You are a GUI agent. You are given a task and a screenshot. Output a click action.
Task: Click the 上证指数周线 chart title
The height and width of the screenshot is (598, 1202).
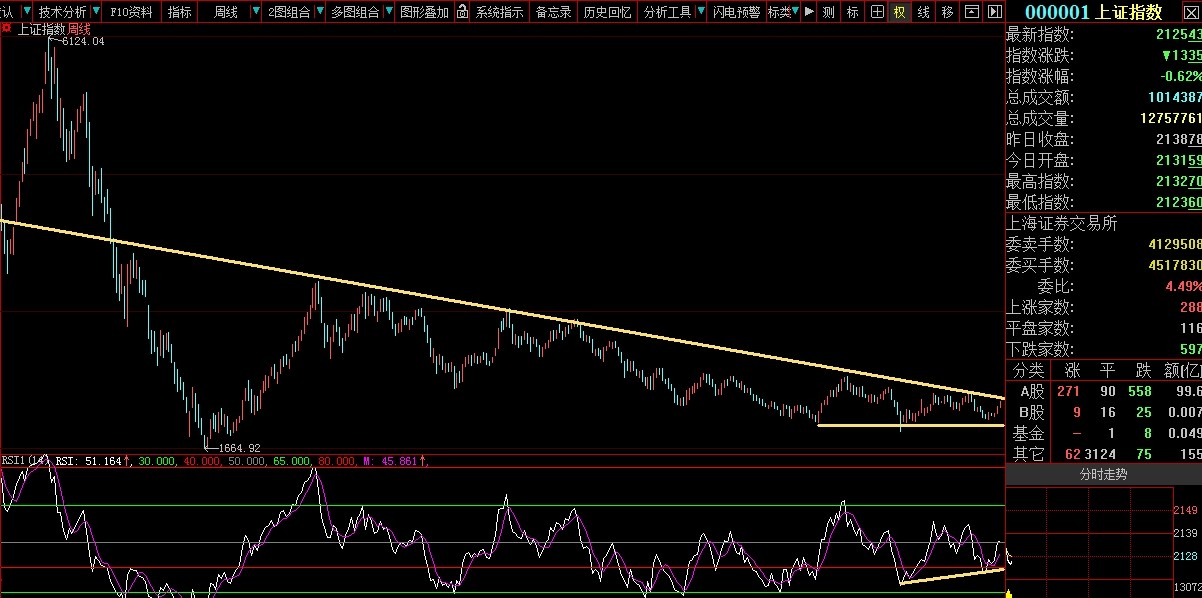point(54,29)
